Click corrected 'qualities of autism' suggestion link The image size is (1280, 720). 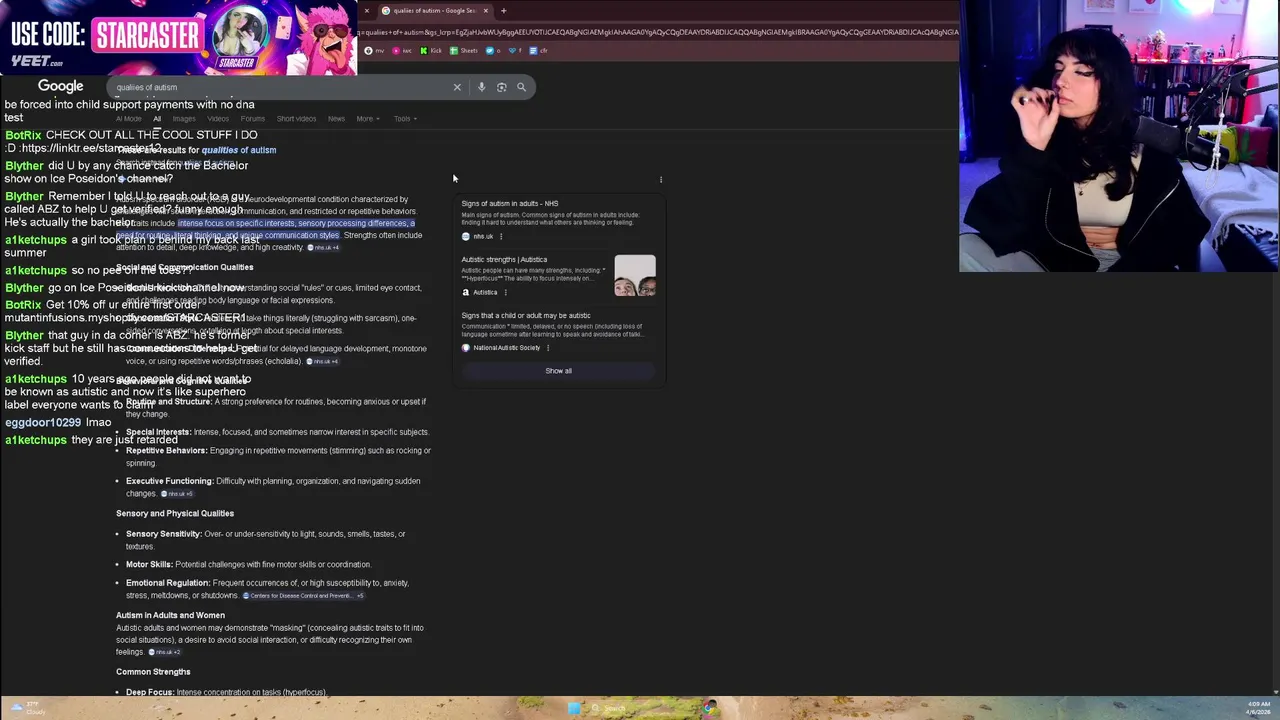pyautogui.click(x=239, y=150)
